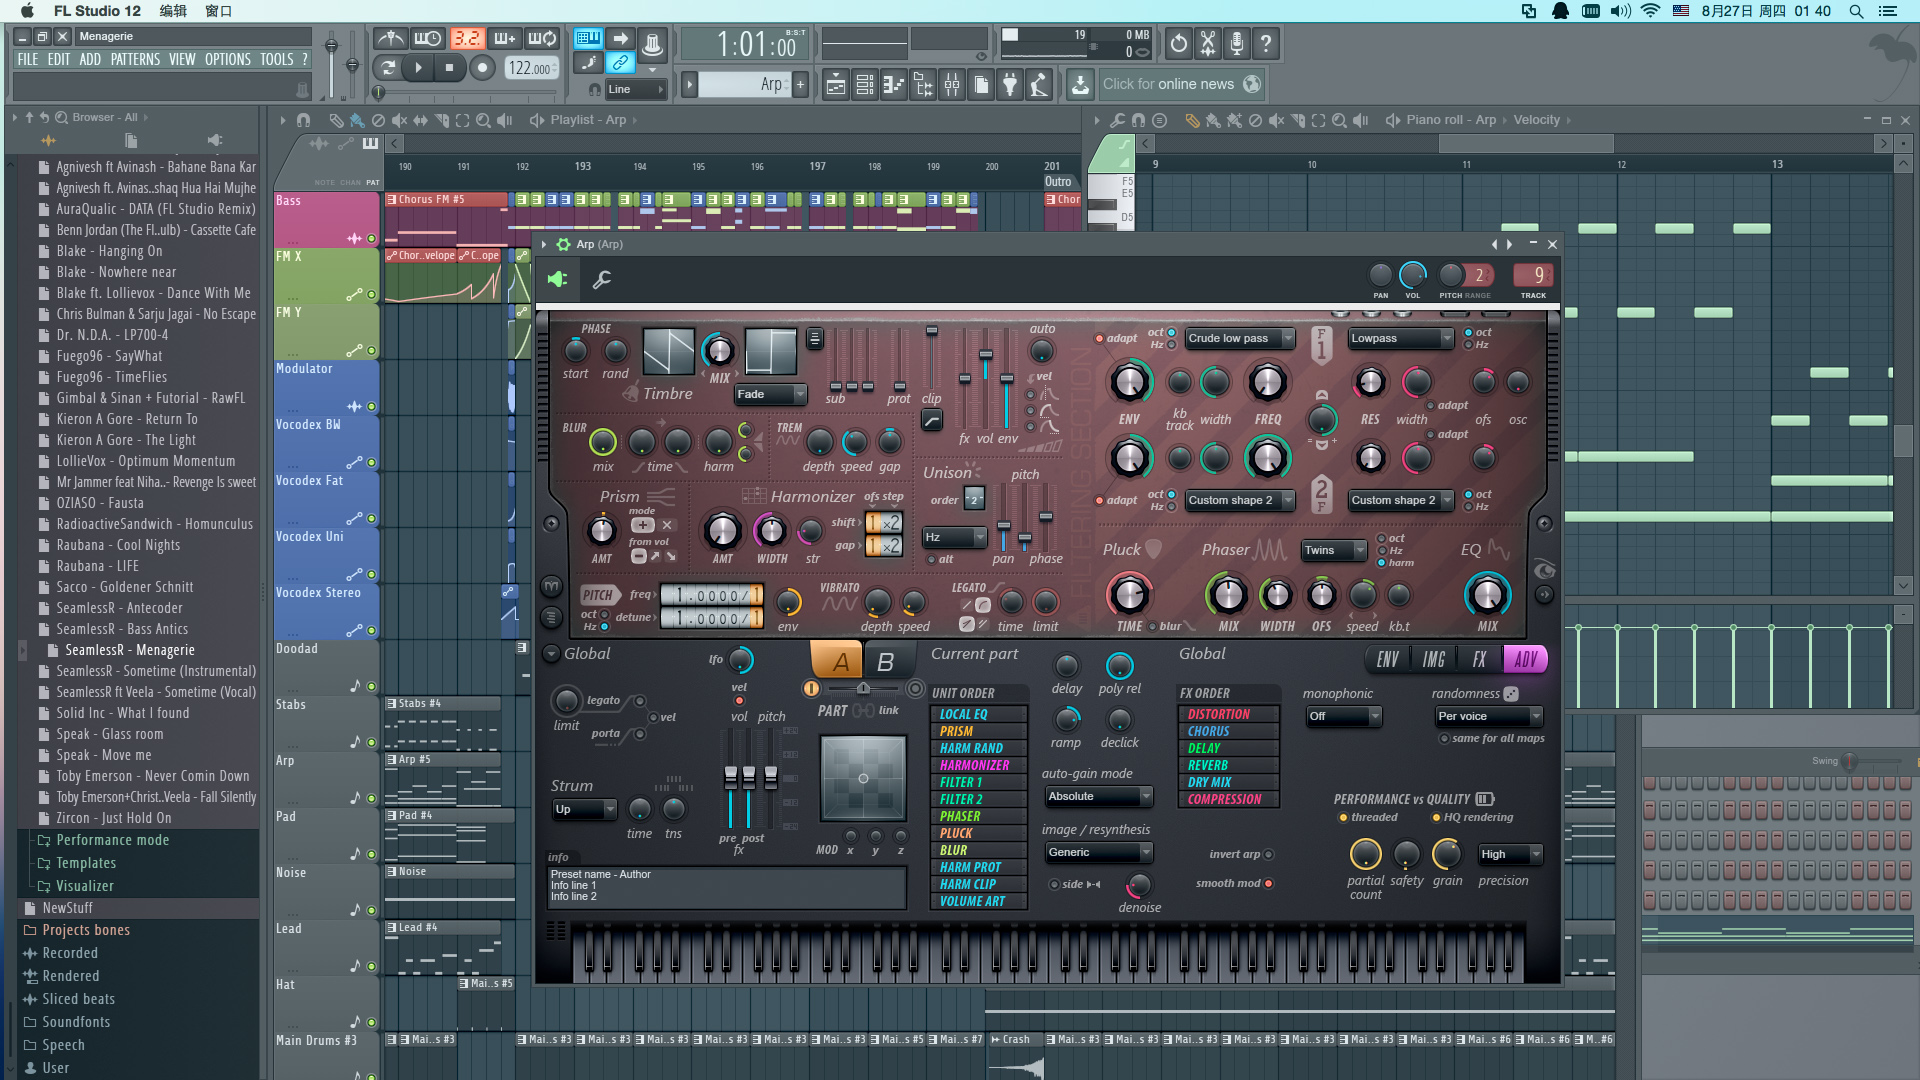Open the Performance mode folder

tap(112, 841)
